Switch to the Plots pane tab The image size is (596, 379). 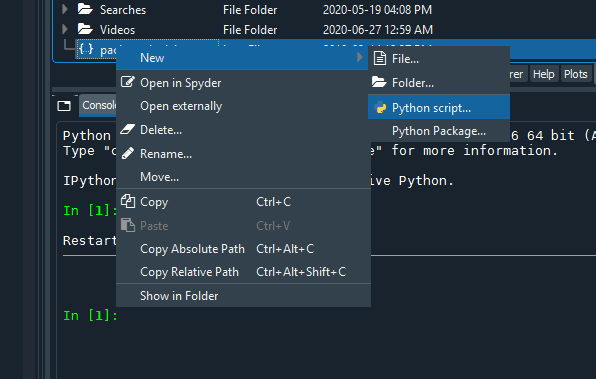click(x=575, y=74)
